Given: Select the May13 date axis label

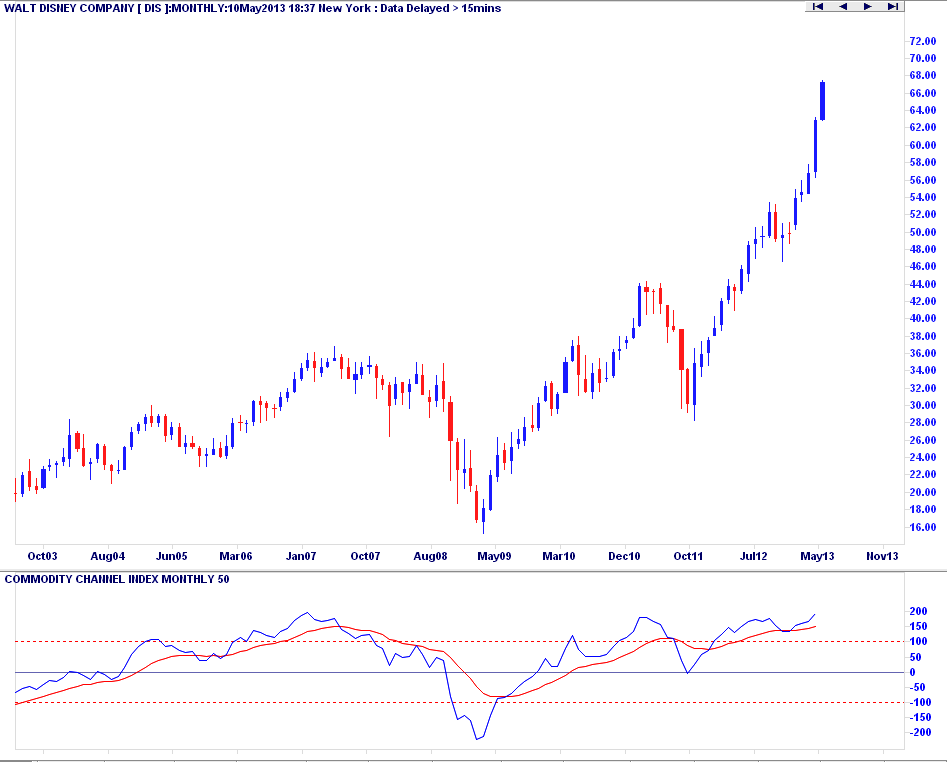Looking at the screenshot, I should click(x=818, y=556).
